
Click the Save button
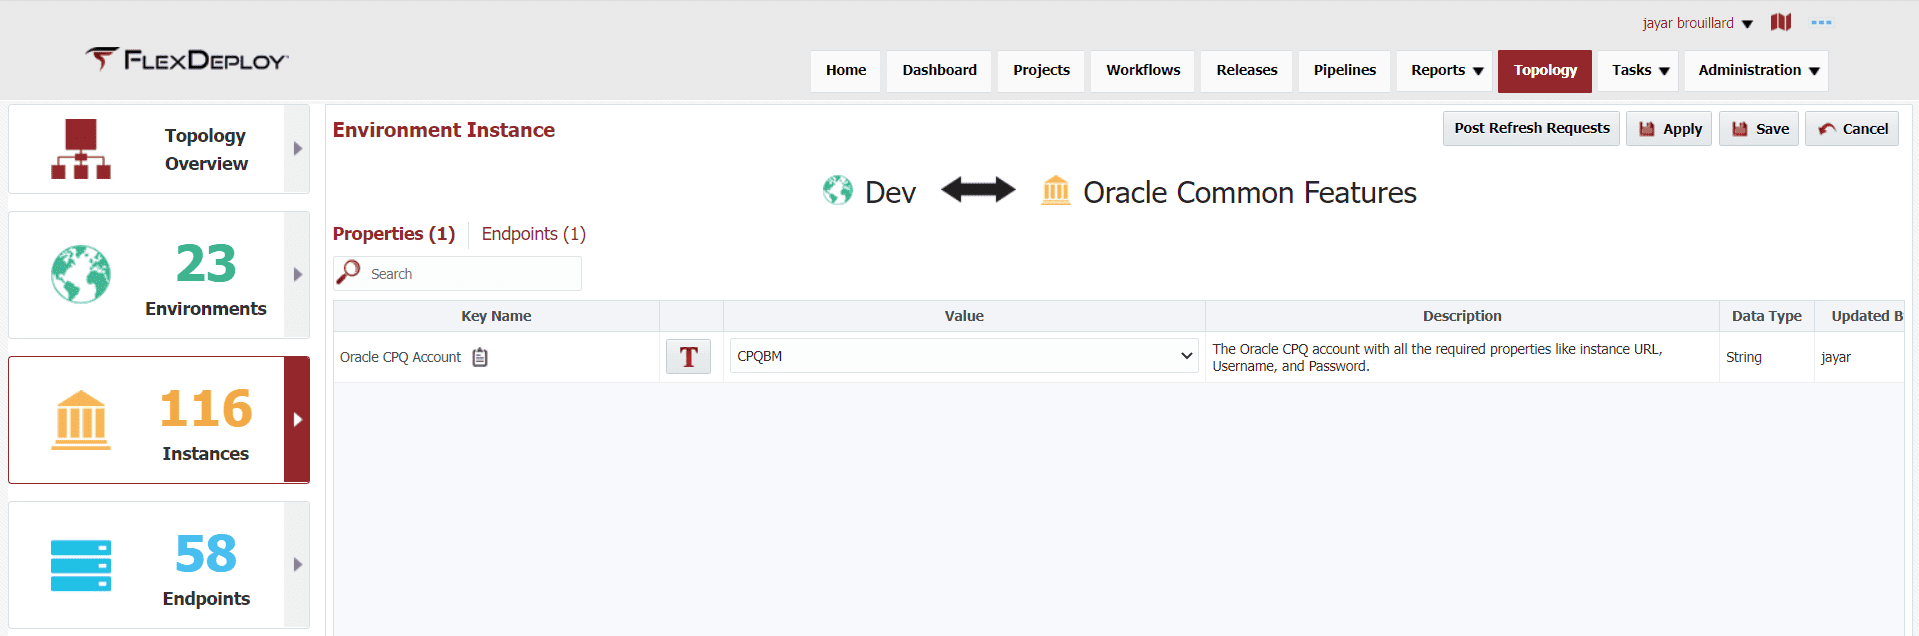[1759, 128]
